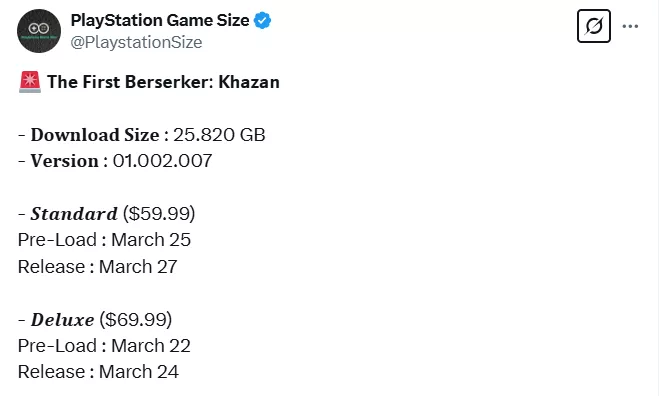Viewport: 659px width, 396px height.
Task: Select the Pre-Load March 25 line
Action: (104, 240)
